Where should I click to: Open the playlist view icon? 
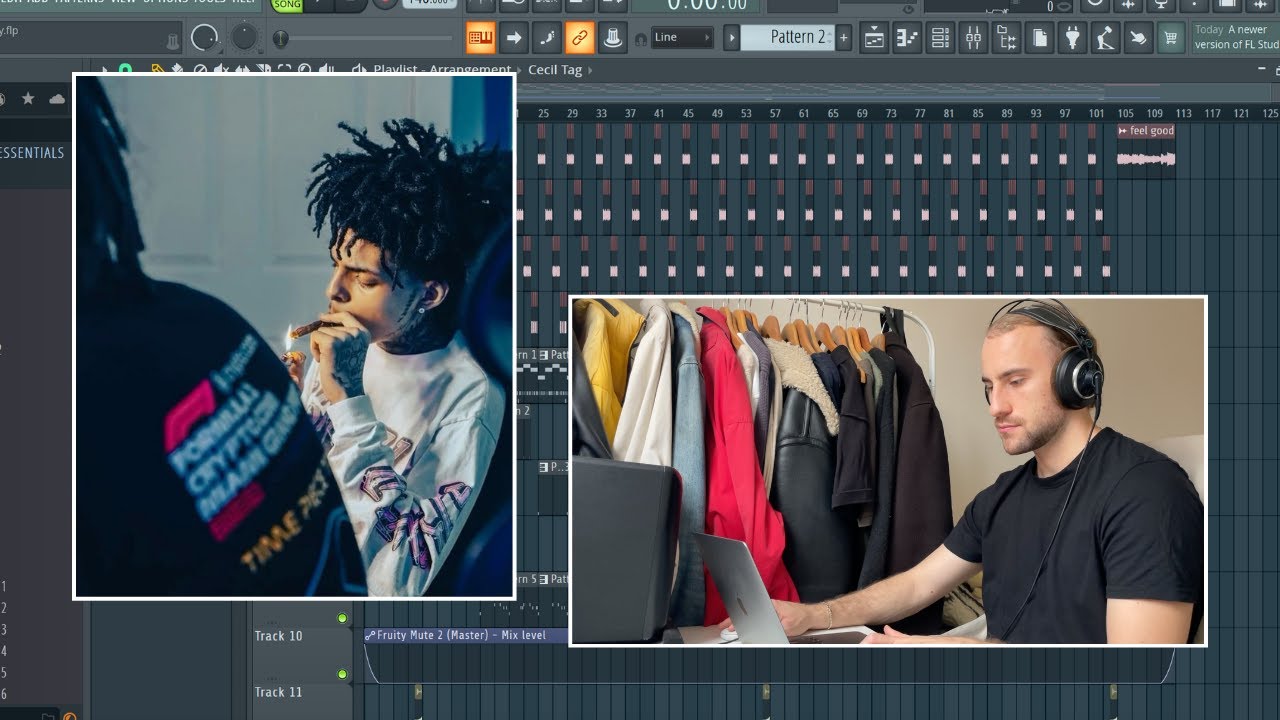click(x=874, y=38)
